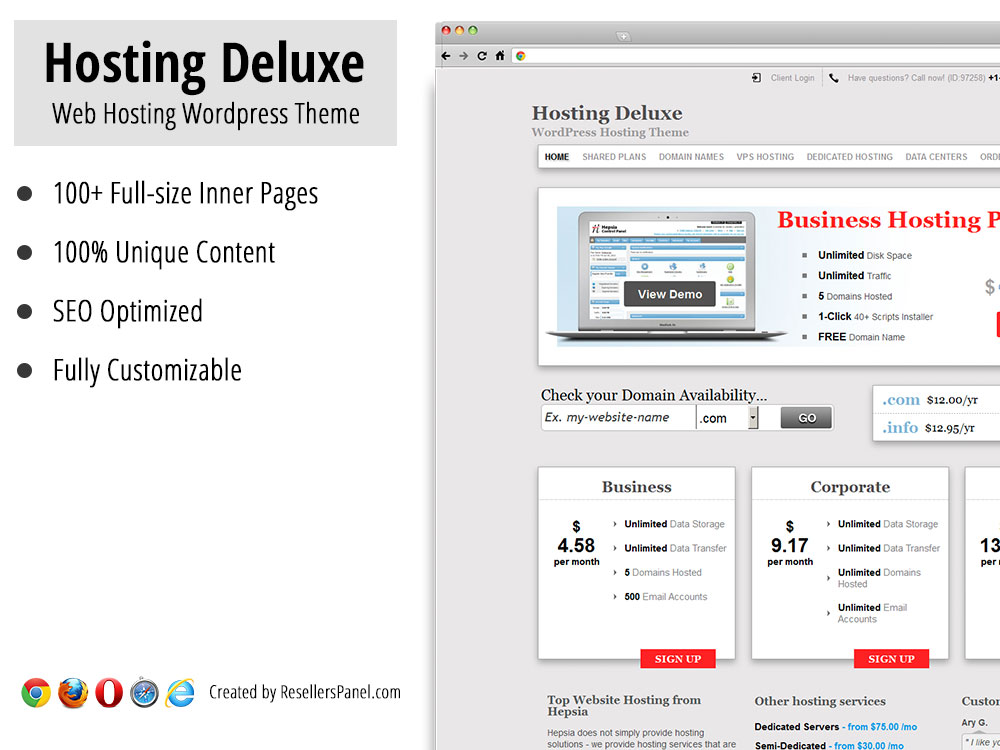This screenshot has width=1000, height=750.
Task: Open the DOMAIN NAMES menu item
Action: [x=691, y=157]
